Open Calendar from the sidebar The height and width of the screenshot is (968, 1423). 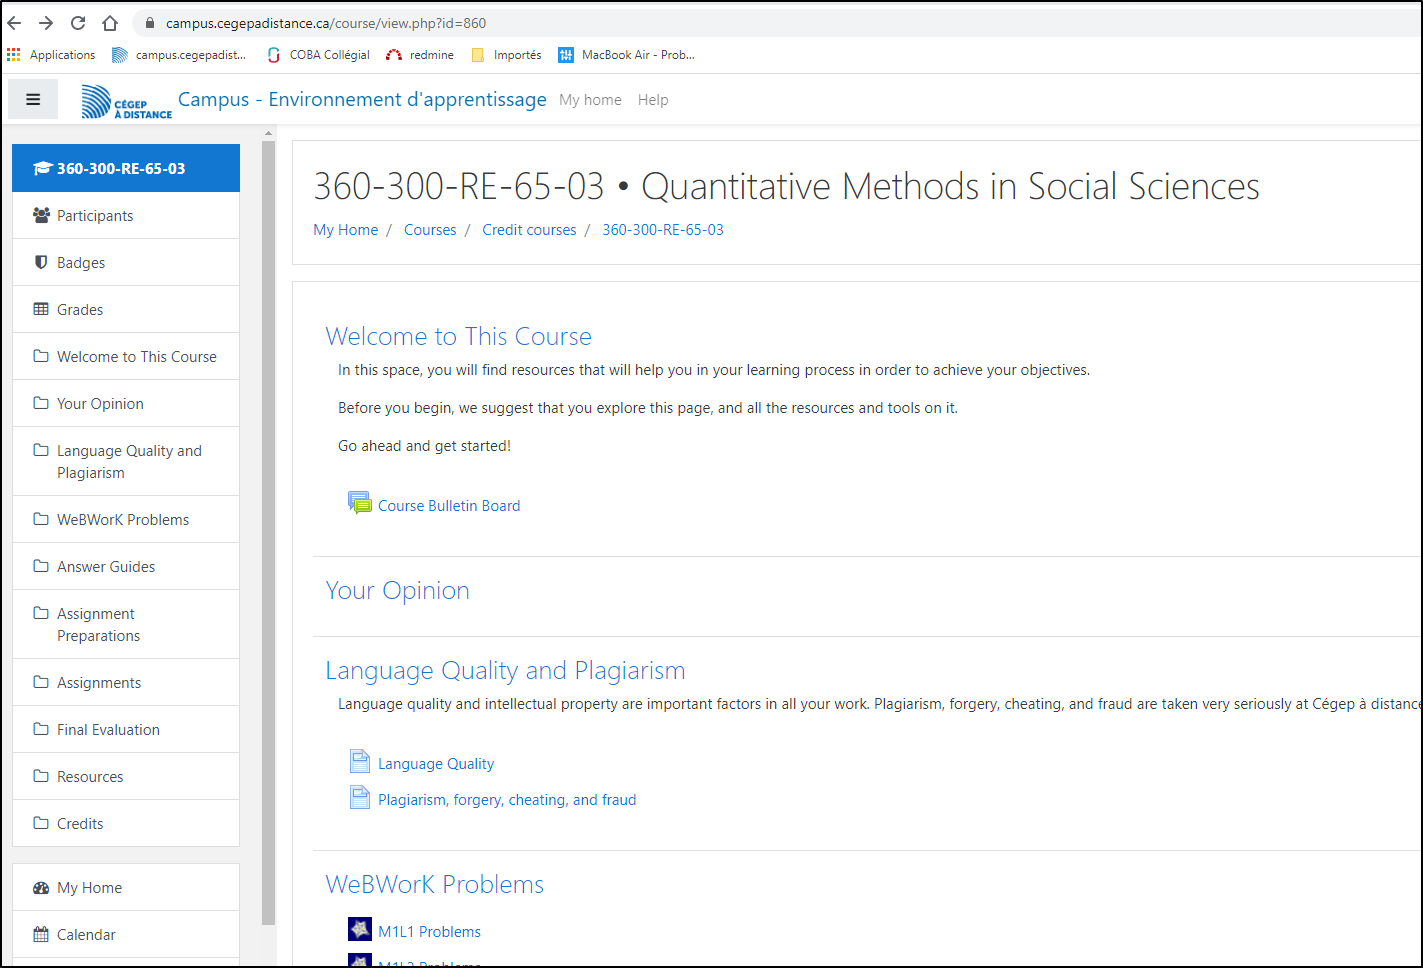[86, 935]
